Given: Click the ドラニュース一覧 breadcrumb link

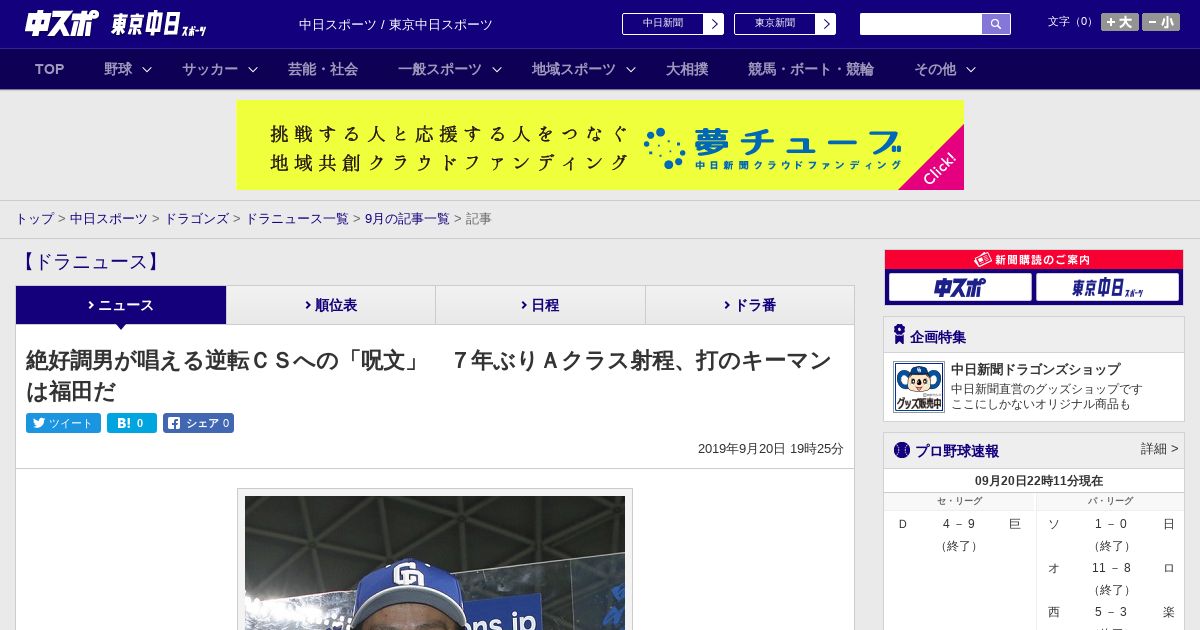Looking at the screenshot, I should click(x=297, y=219).
